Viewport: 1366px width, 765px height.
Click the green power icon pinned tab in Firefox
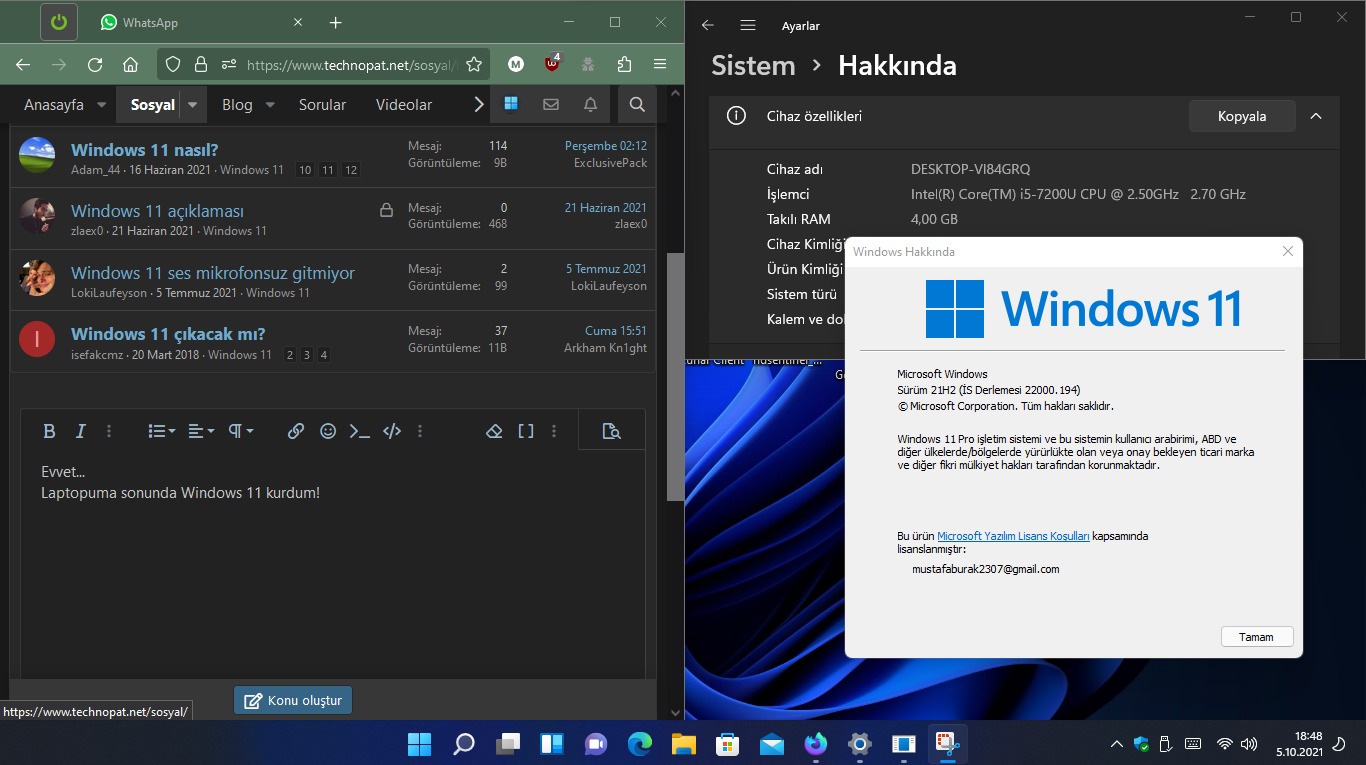(59, 22)
